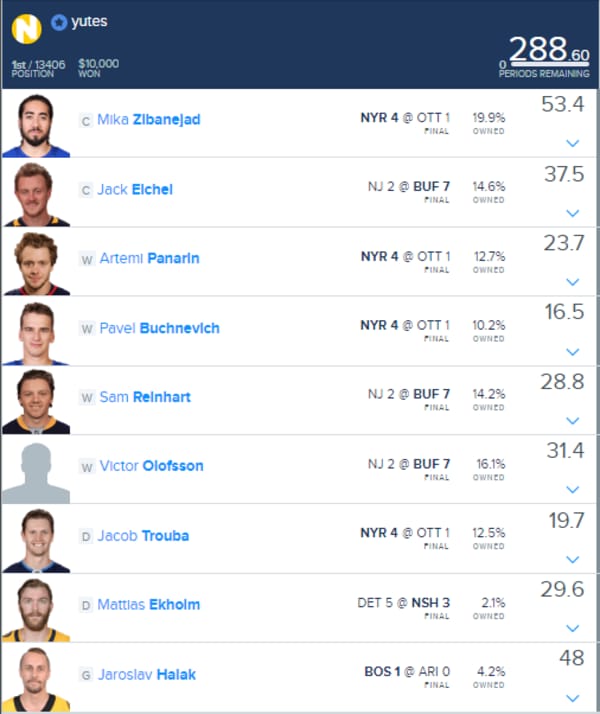Expand Sam Reinhart's stats chevron

tap(572, 420)
